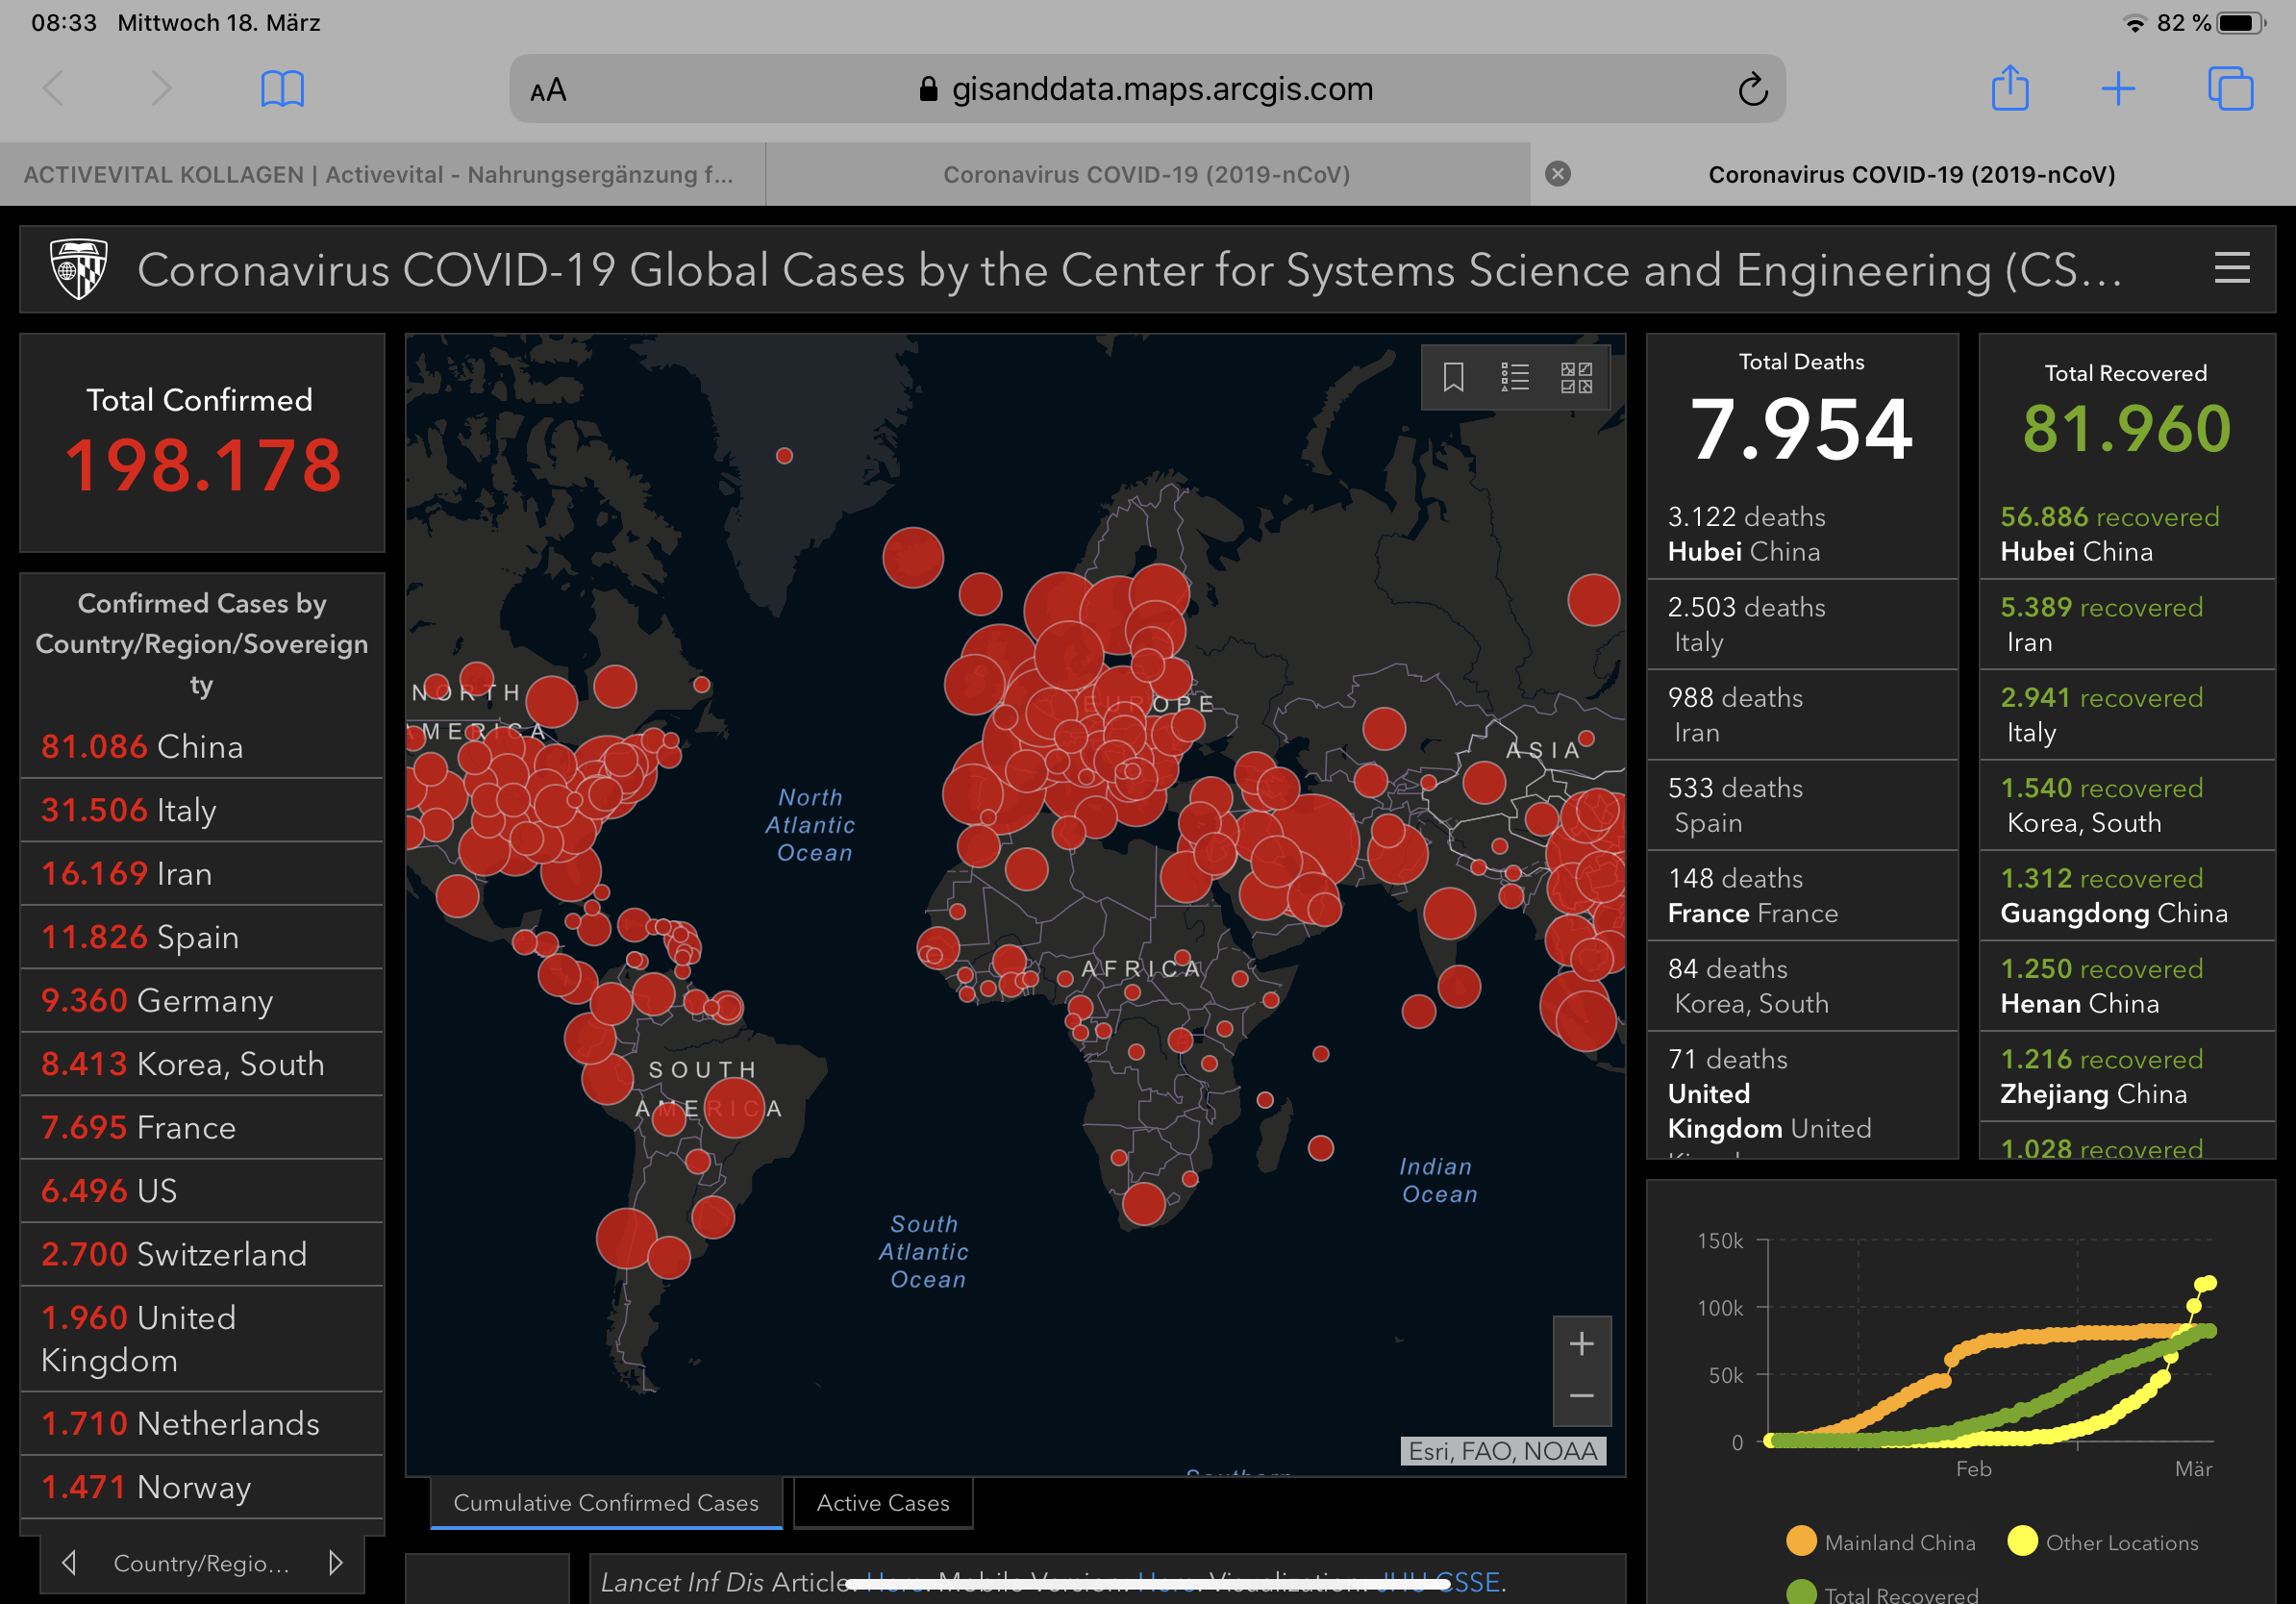
Task: Click 1.312 recovered Guangdong China entry
Action: pos(2127,896)
